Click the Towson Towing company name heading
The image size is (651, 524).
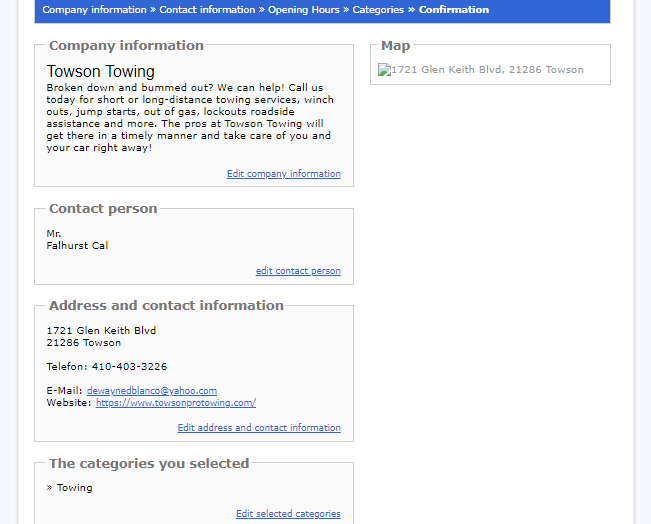(100, 71)
